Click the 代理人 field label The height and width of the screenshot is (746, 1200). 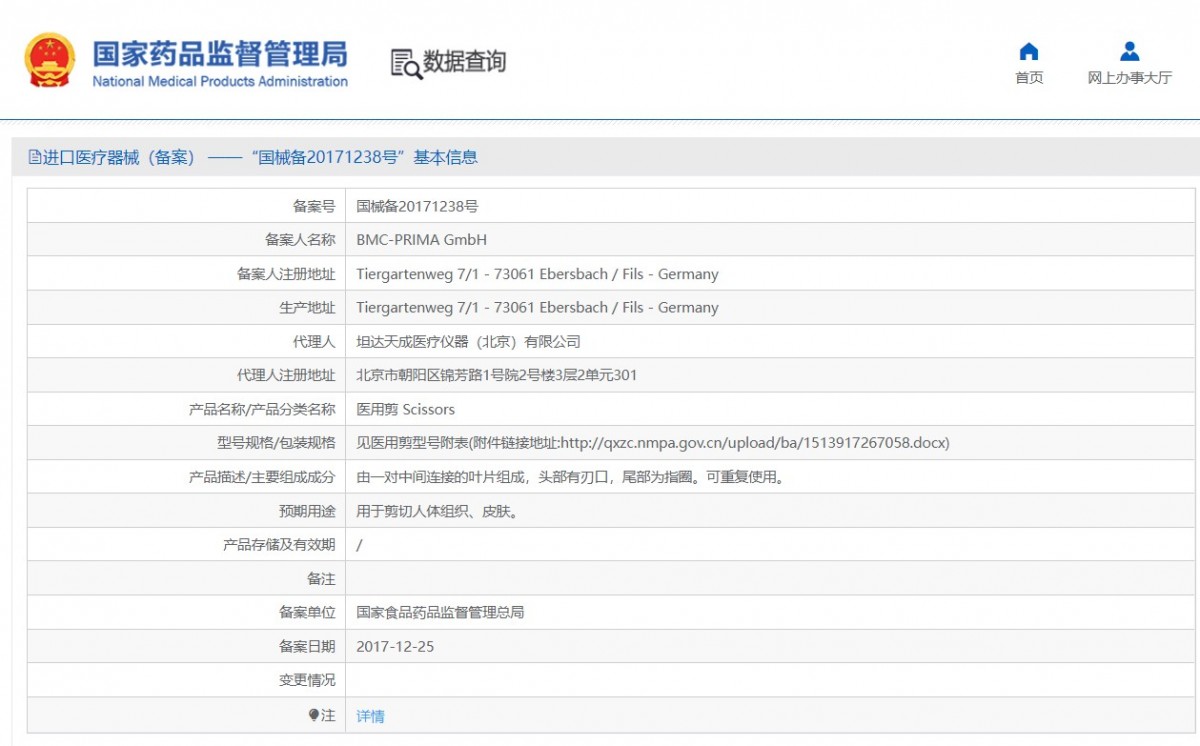click(x=314, y=342)
